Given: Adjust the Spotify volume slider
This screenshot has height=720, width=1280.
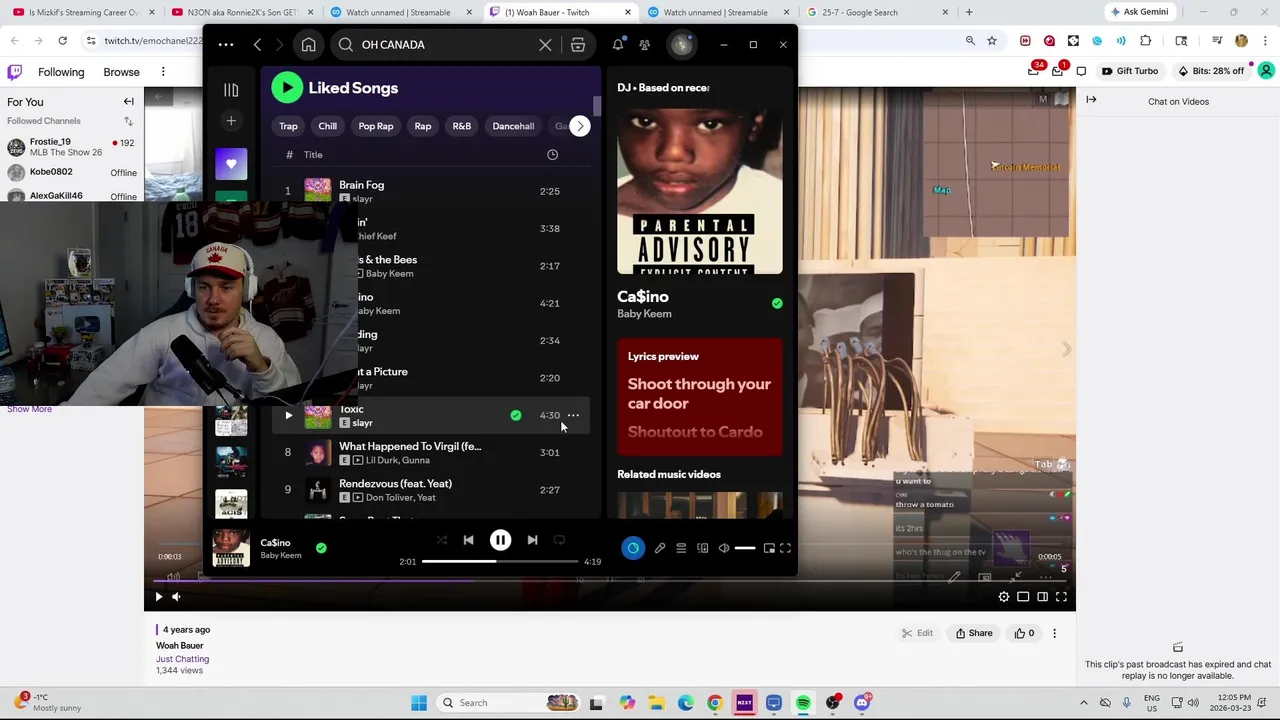Looking at the screenshot, I should [x=745, y=548].
